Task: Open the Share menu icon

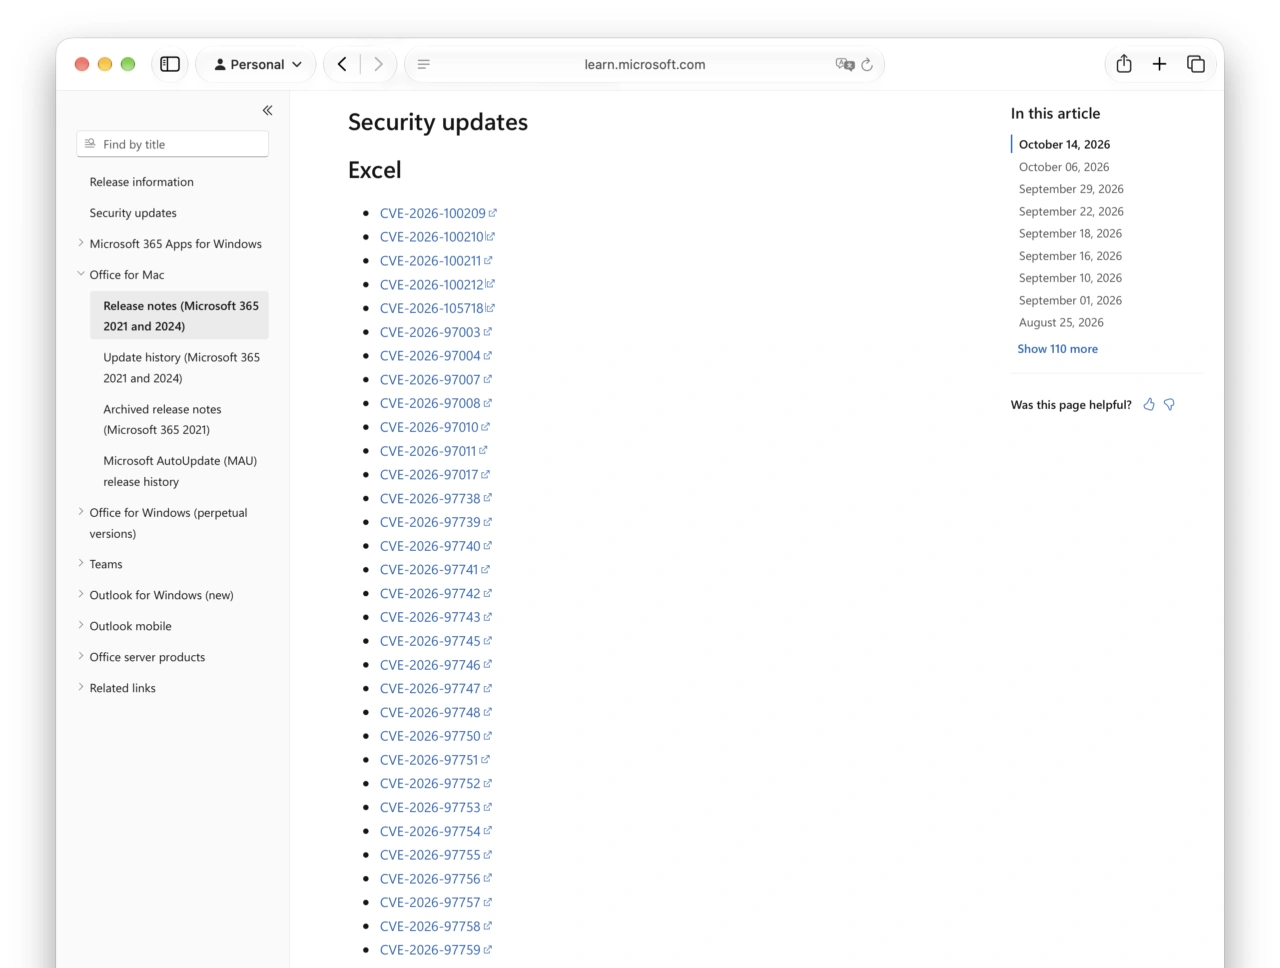Action: [1124, 64]
